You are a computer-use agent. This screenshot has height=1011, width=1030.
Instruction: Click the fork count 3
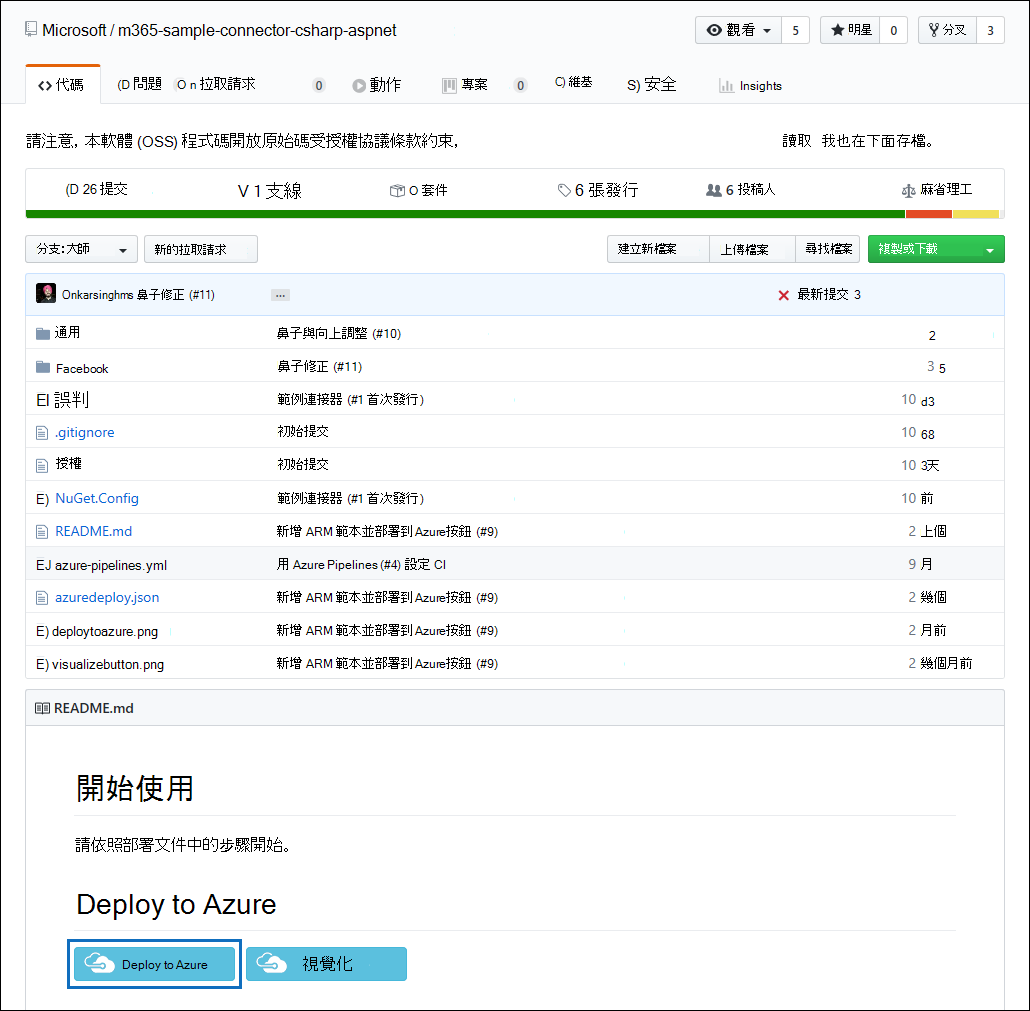991,30
